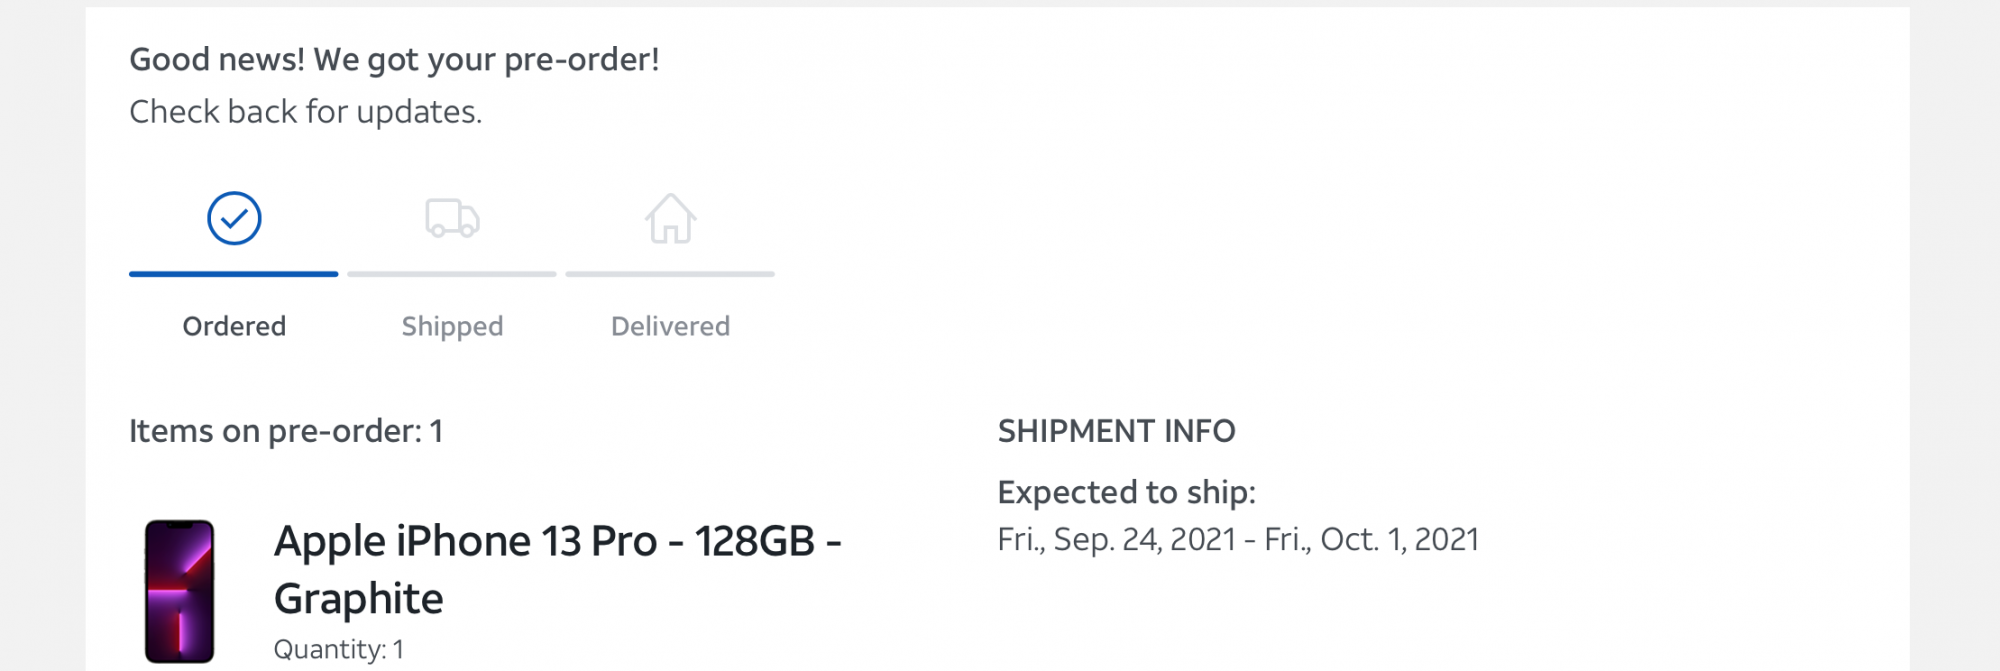This screenshot has width=2000, height=671.
Task: Click the 'Good news! We got your pre-order!' heading
Action: (394, 60)
